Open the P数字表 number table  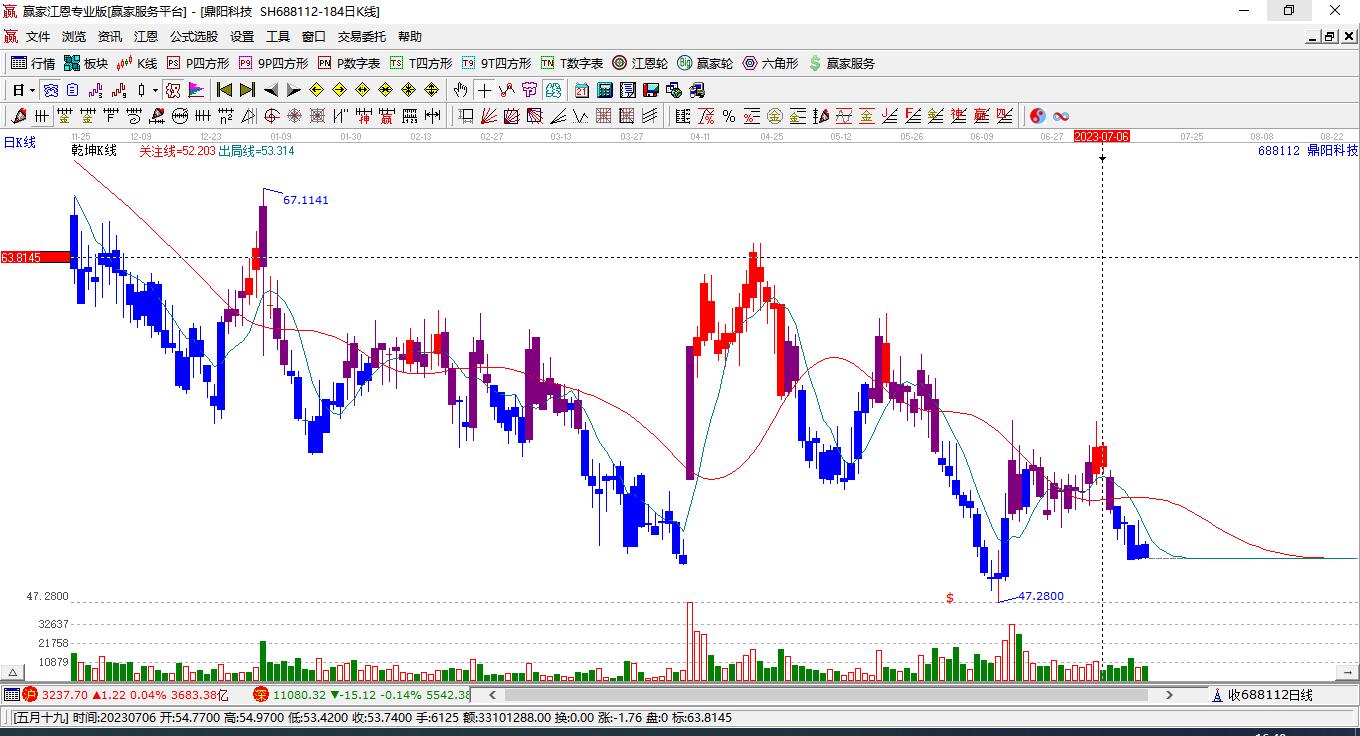coord(349,63)
